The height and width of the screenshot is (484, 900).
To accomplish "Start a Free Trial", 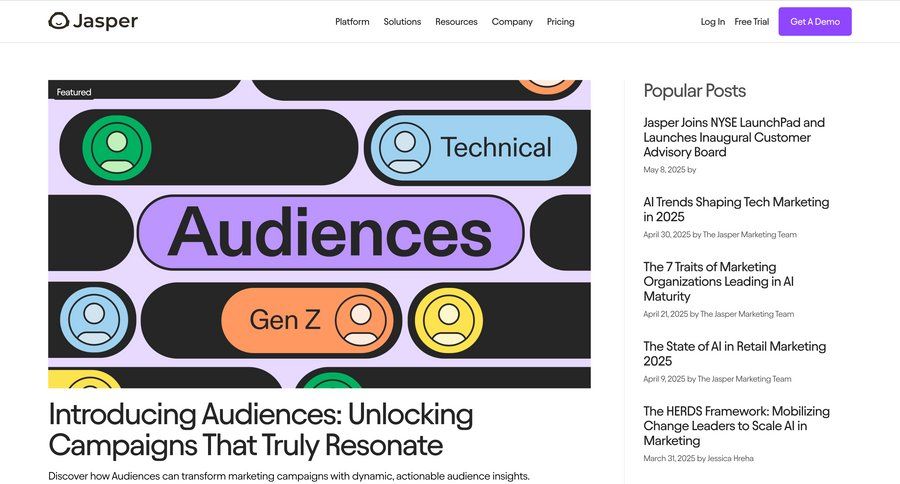I will coord(751,22).
